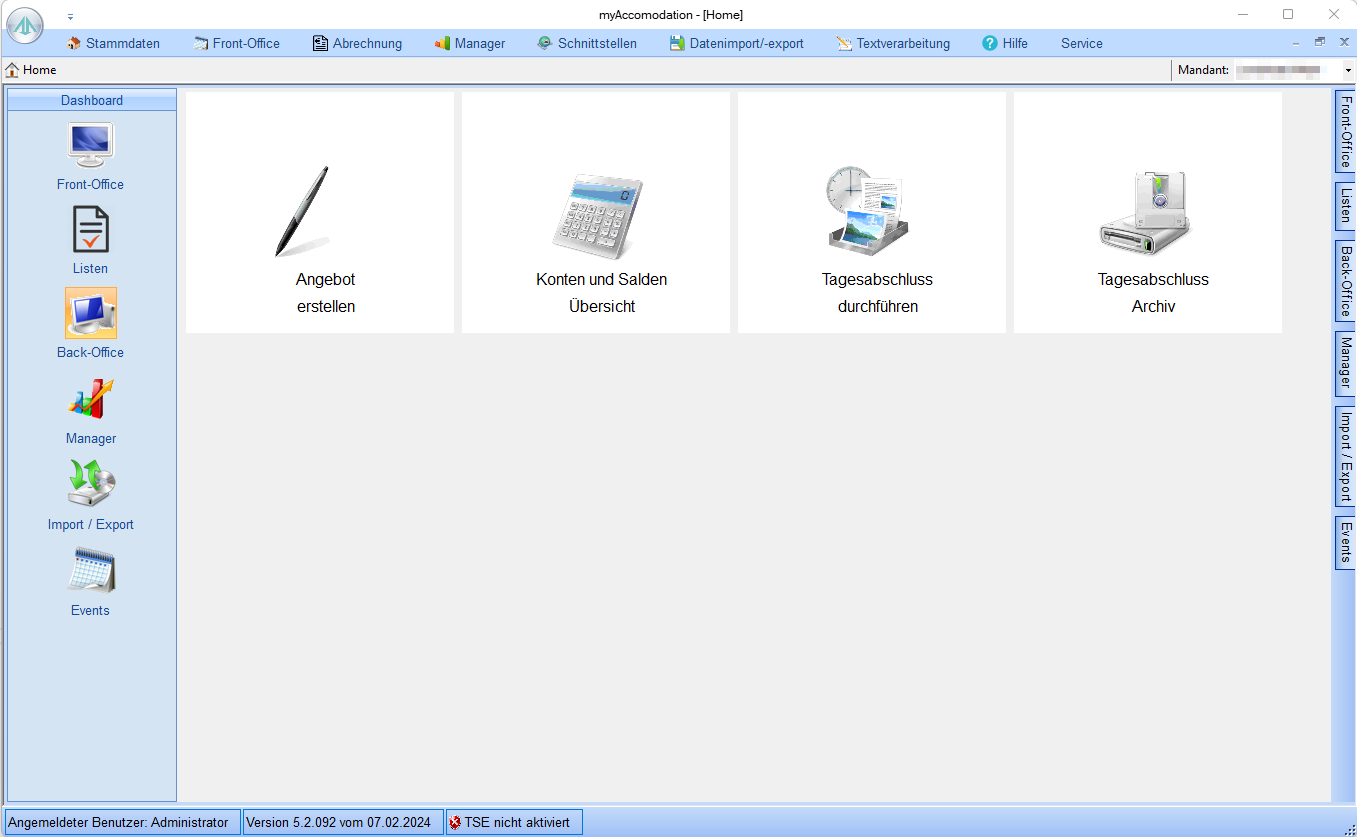This screenshot has height=837, width=1357.
Task: Open Konten und Salden calculator tile
Action: coord(596,213)
